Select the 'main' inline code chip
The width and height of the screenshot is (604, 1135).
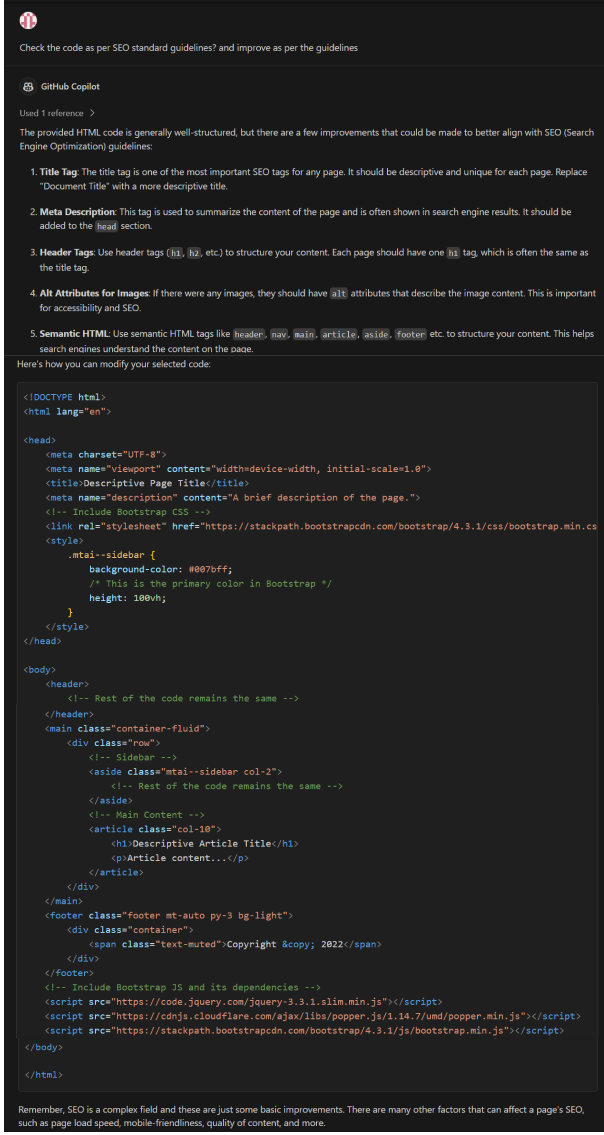pyautogui.click(x=304, y=335)
